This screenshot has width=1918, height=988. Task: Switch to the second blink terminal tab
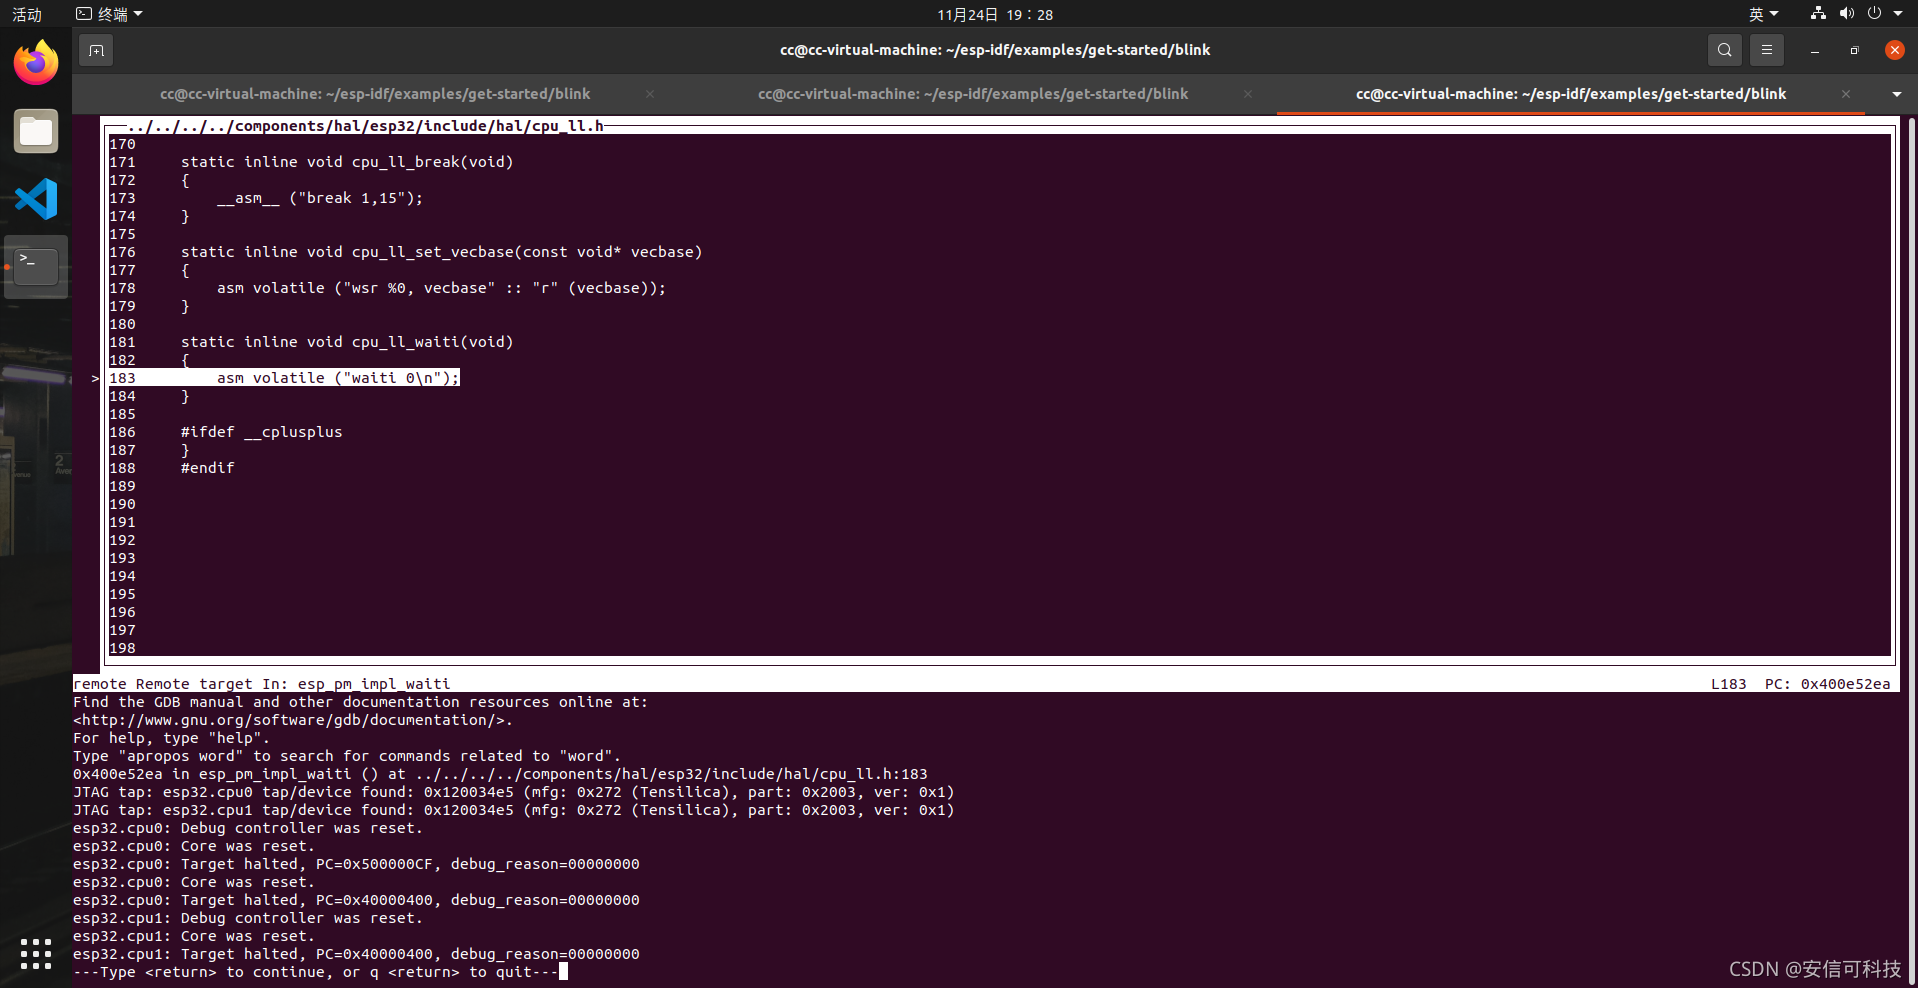(x=973, y=94)
